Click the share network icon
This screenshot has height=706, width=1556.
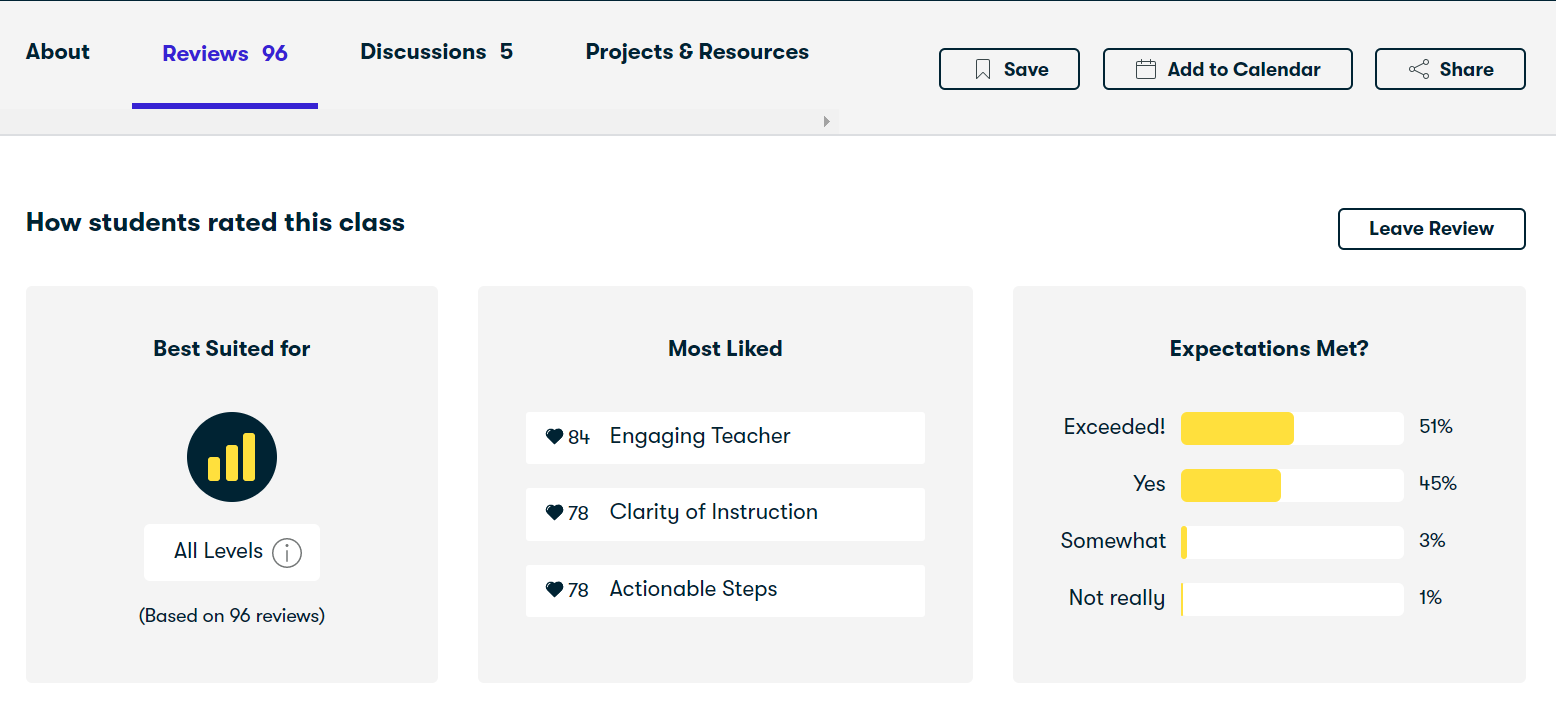pos(1418,70)
